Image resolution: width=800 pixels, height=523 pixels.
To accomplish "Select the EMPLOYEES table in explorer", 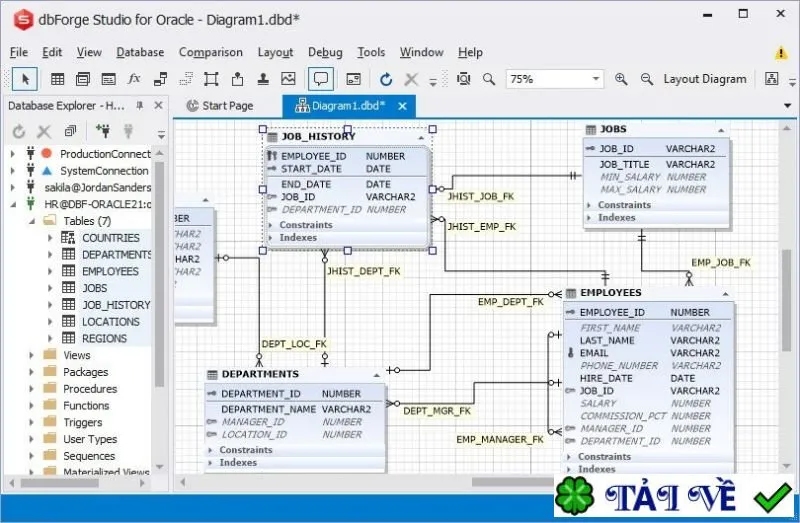I will 110,271.
